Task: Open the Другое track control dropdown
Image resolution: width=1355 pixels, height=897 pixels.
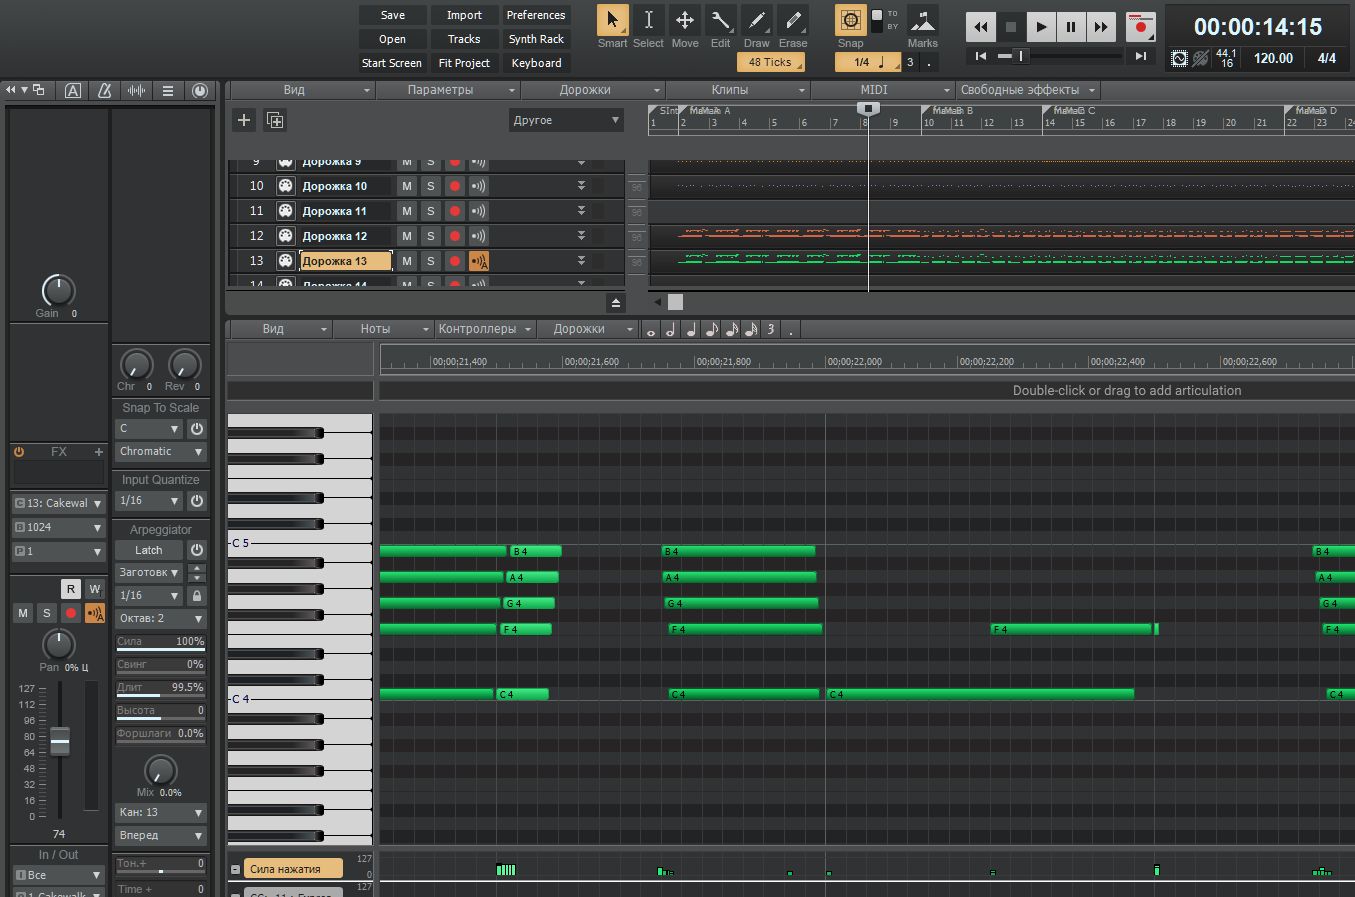Action: [566, 120]
